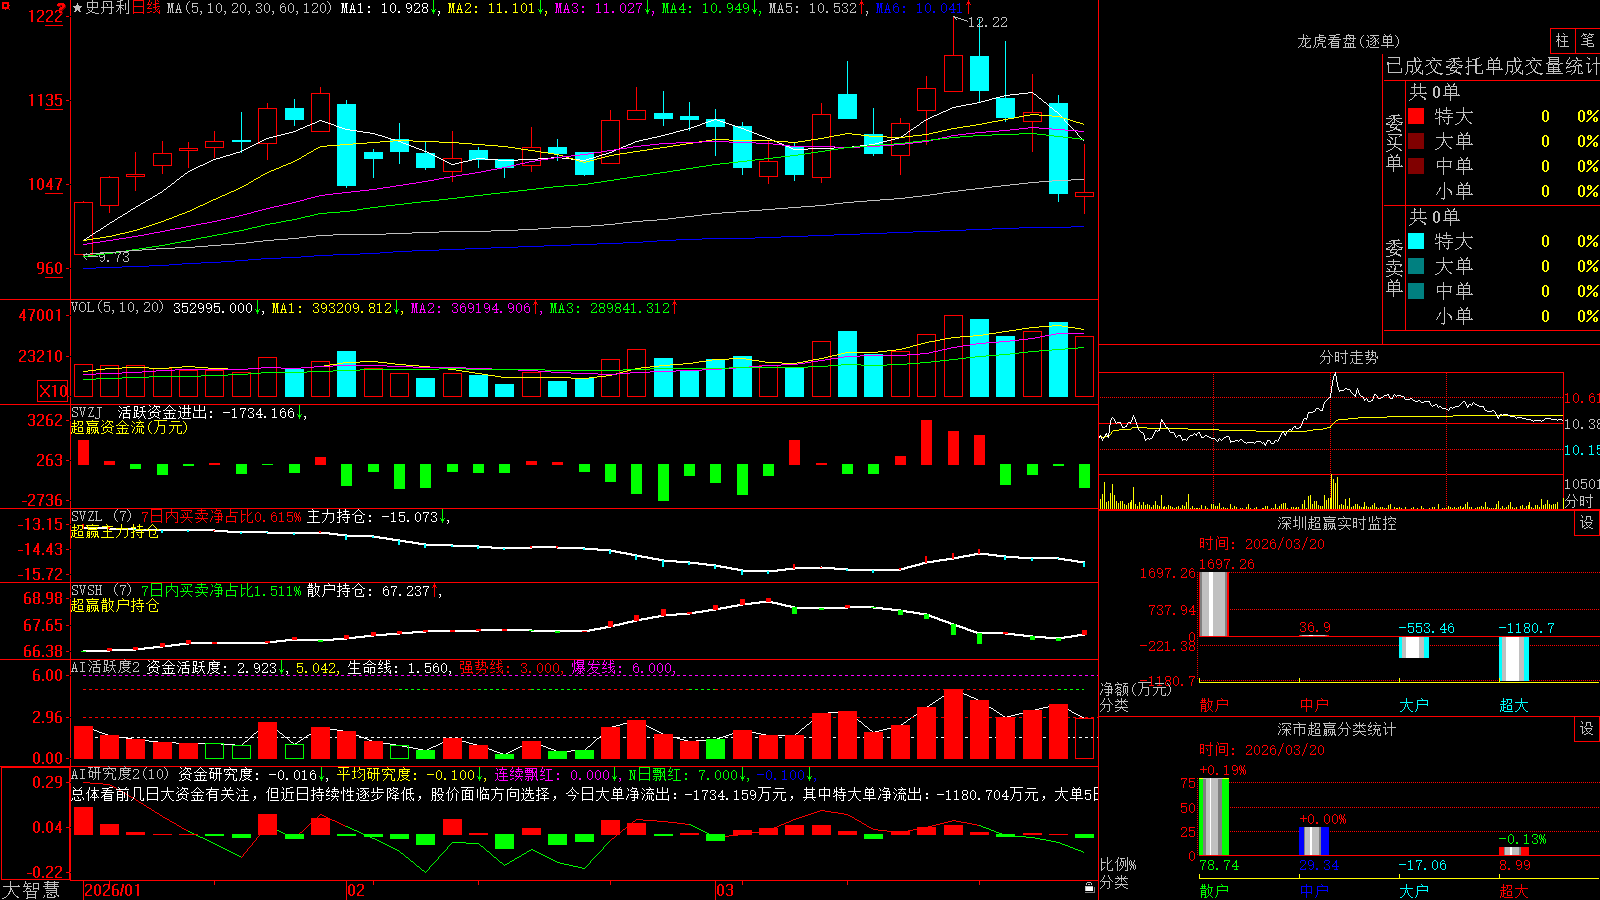
Task: Click 散户 category label in 深市超赢分类统计
Action: point(1214,890)
